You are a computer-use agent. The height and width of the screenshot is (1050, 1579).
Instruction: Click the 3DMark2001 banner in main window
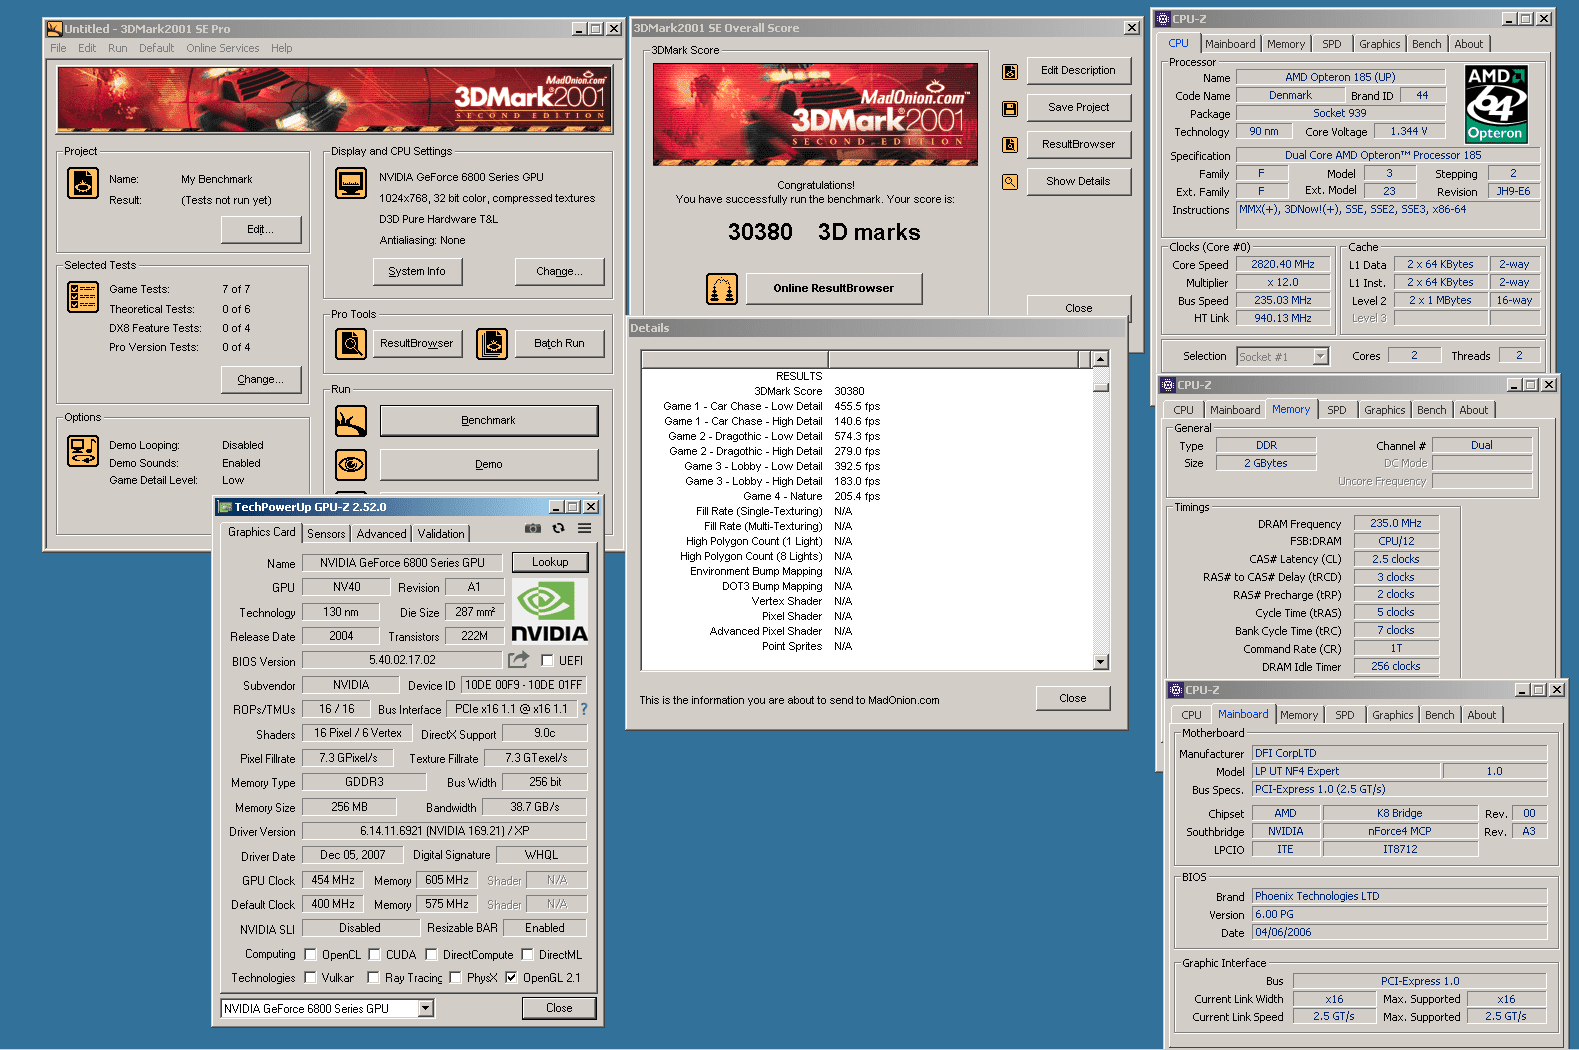(334, 99)
